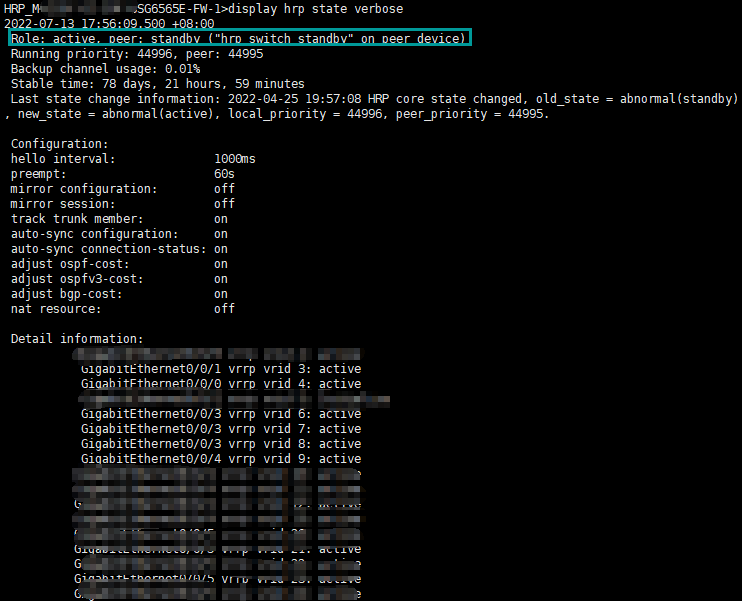Click the "nat resource: off" line
742x601 pixels.
(123, 309)
